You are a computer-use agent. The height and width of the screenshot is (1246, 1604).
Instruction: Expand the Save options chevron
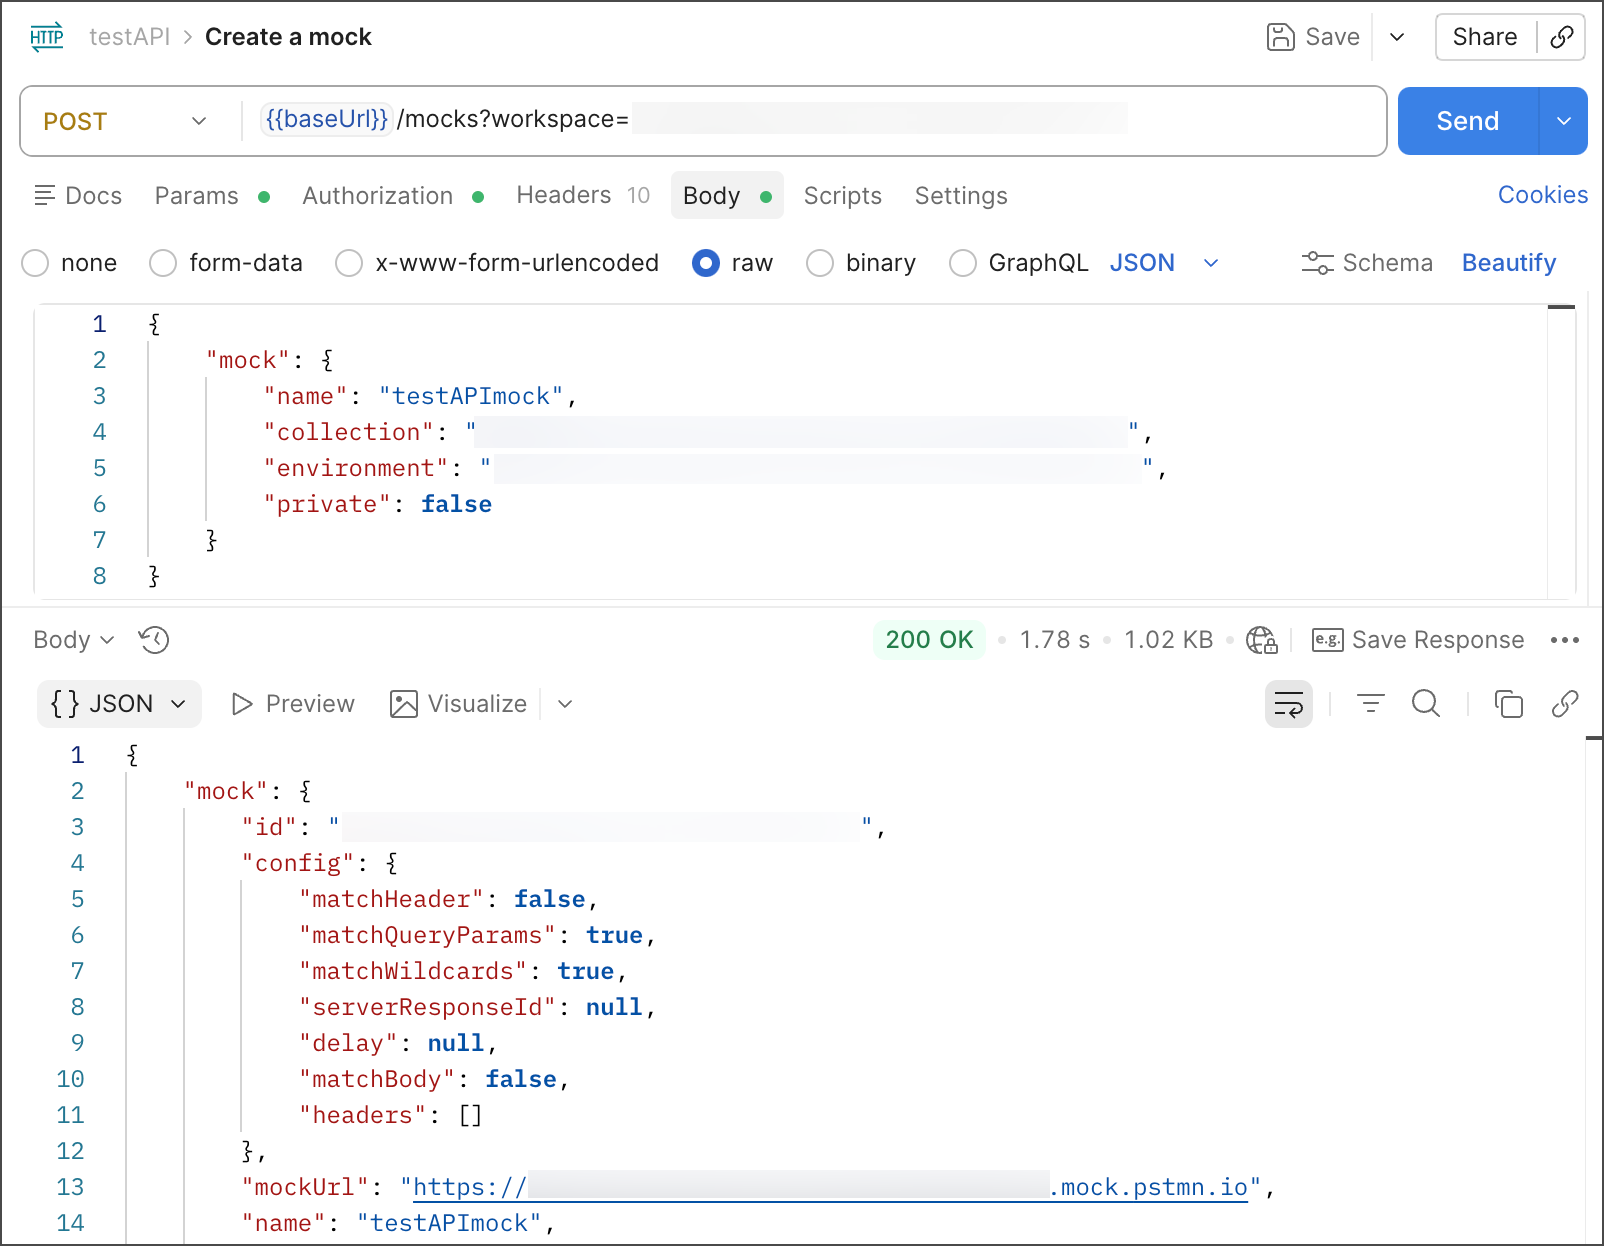1397,37
